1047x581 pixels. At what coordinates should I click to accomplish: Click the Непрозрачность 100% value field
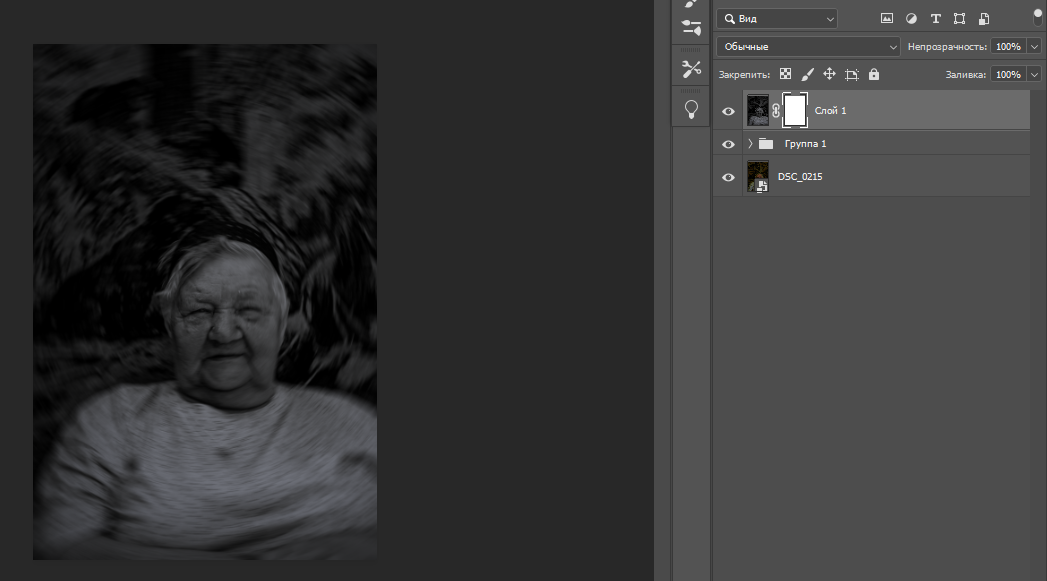pyautogui.click(x=1008, y=47)
